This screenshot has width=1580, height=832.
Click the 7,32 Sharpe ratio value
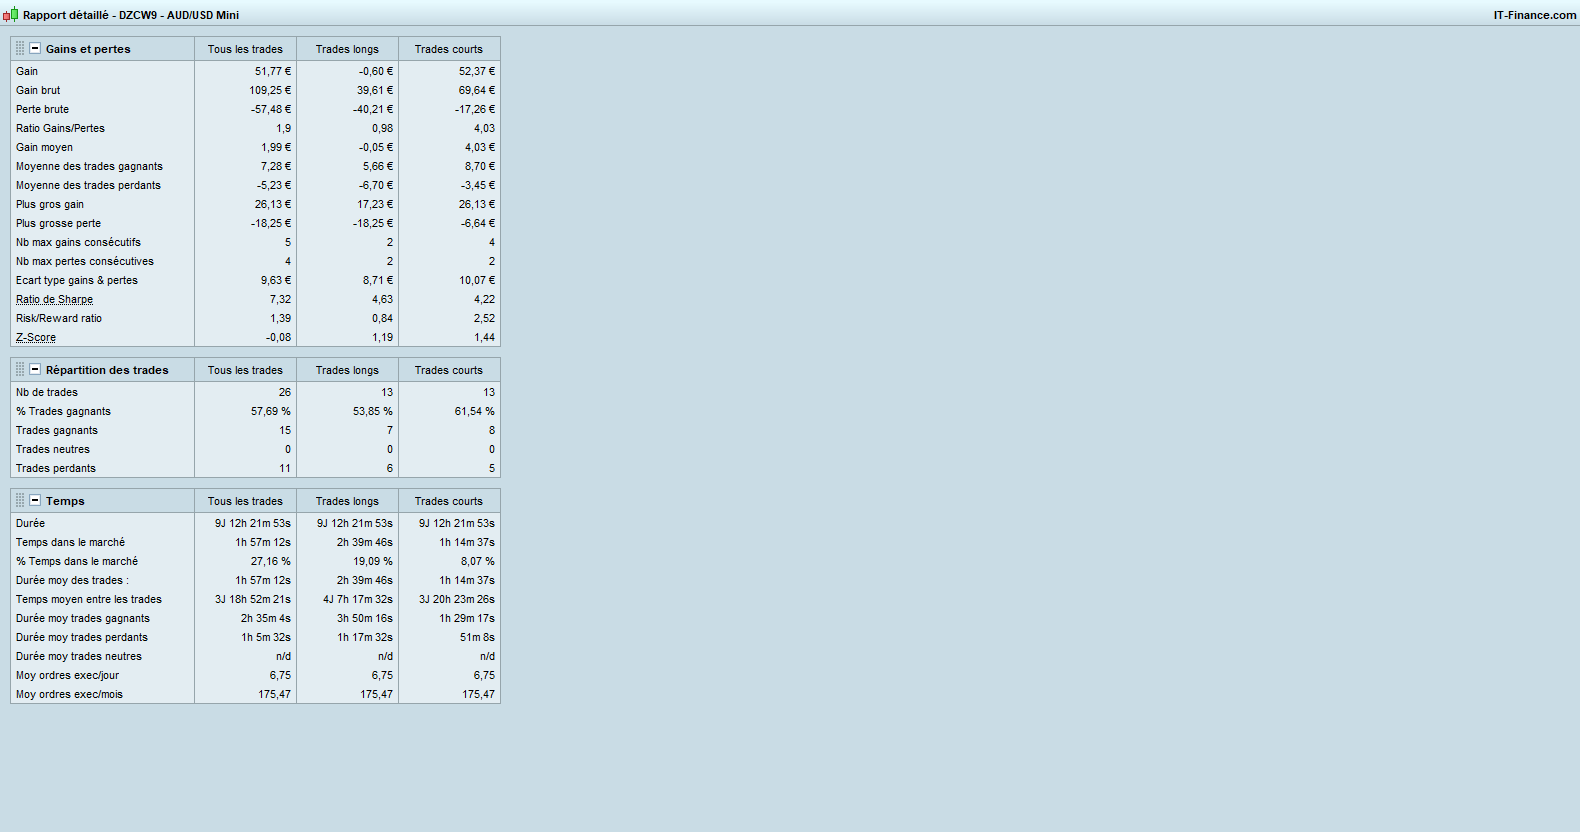(x=280, y=299)
